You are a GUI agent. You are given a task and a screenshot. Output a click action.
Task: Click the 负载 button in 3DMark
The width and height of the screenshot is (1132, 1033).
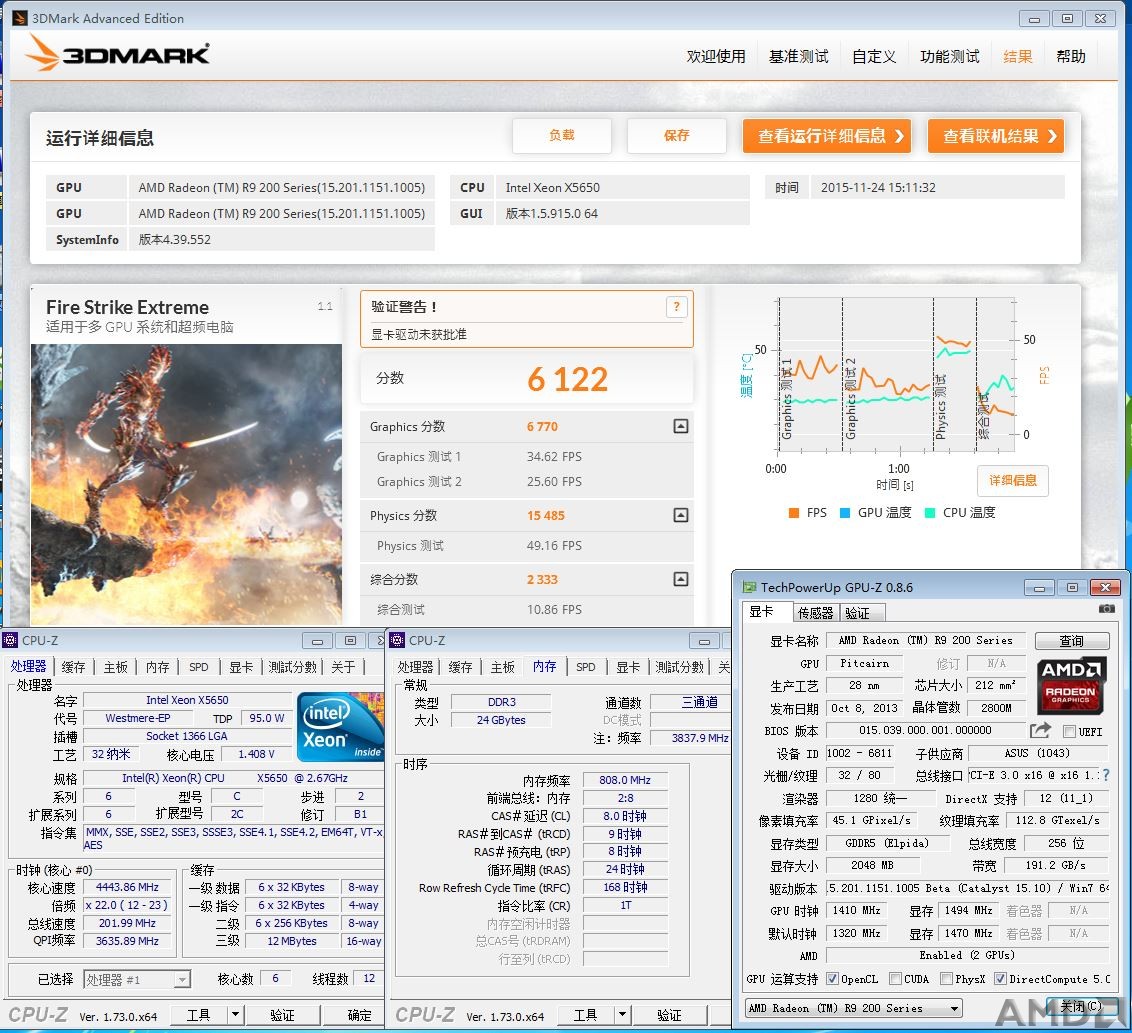562,136
